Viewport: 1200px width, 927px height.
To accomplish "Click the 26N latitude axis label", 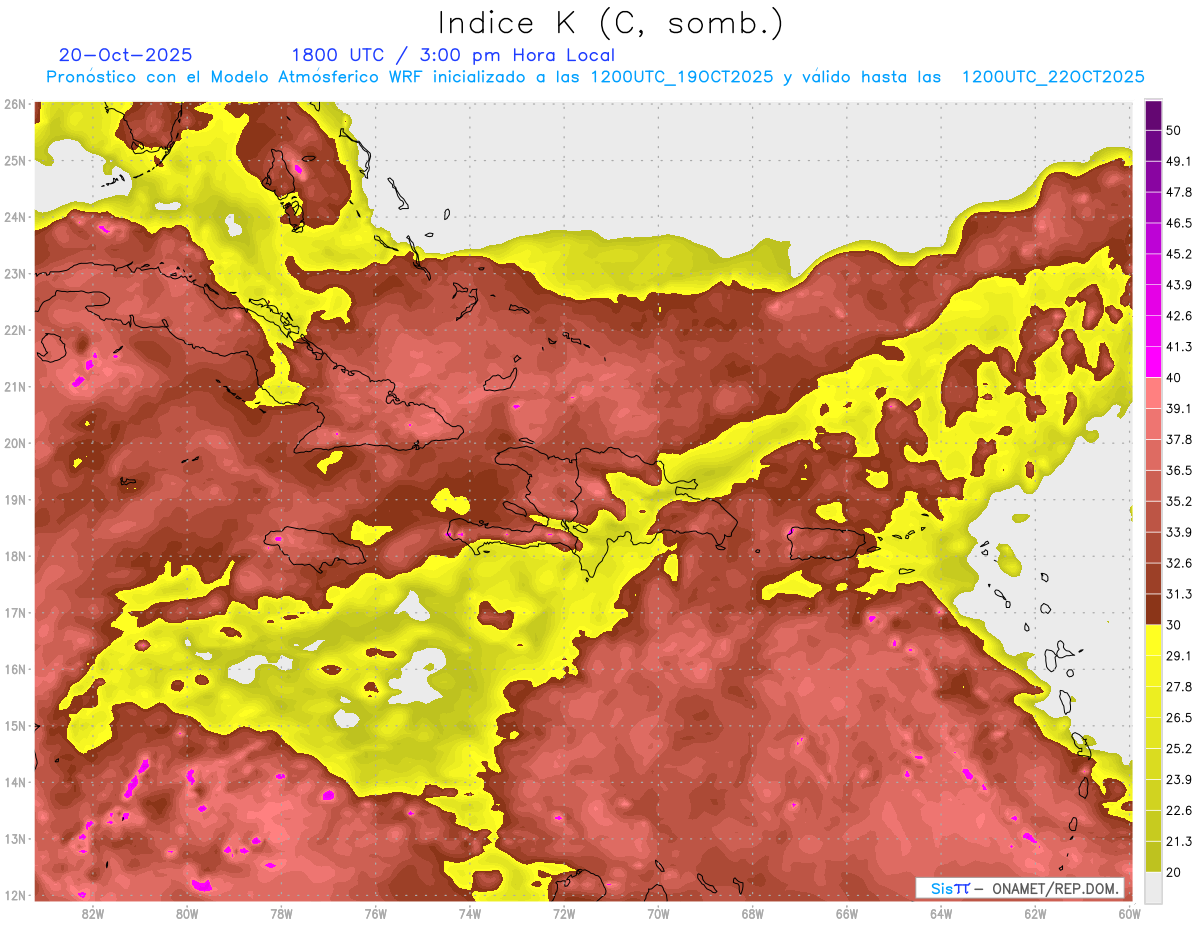I will point(15,104).
